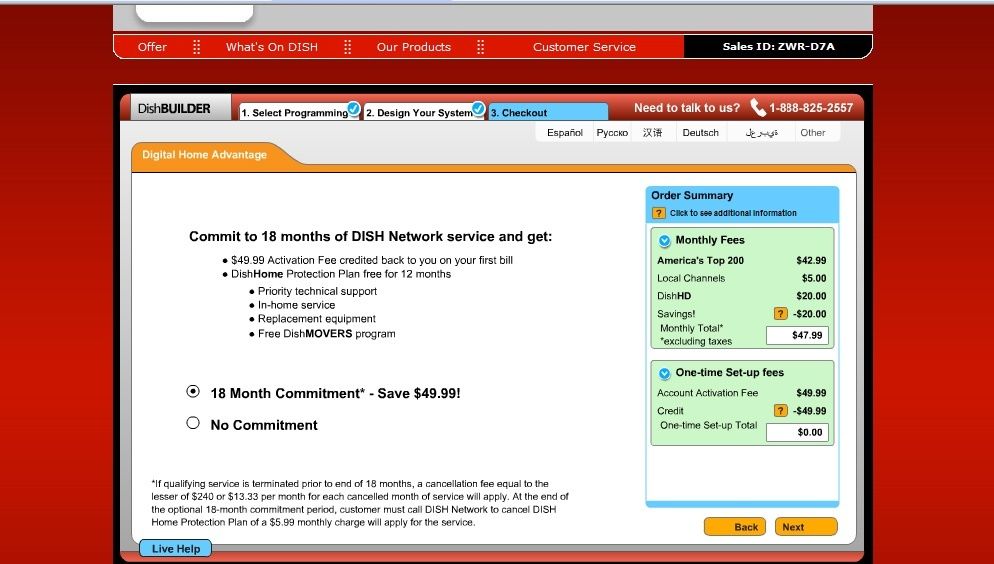This screenshot has width=994, height=564.
Task: Switch language to Русско
Action: click(x=612, y=132)
